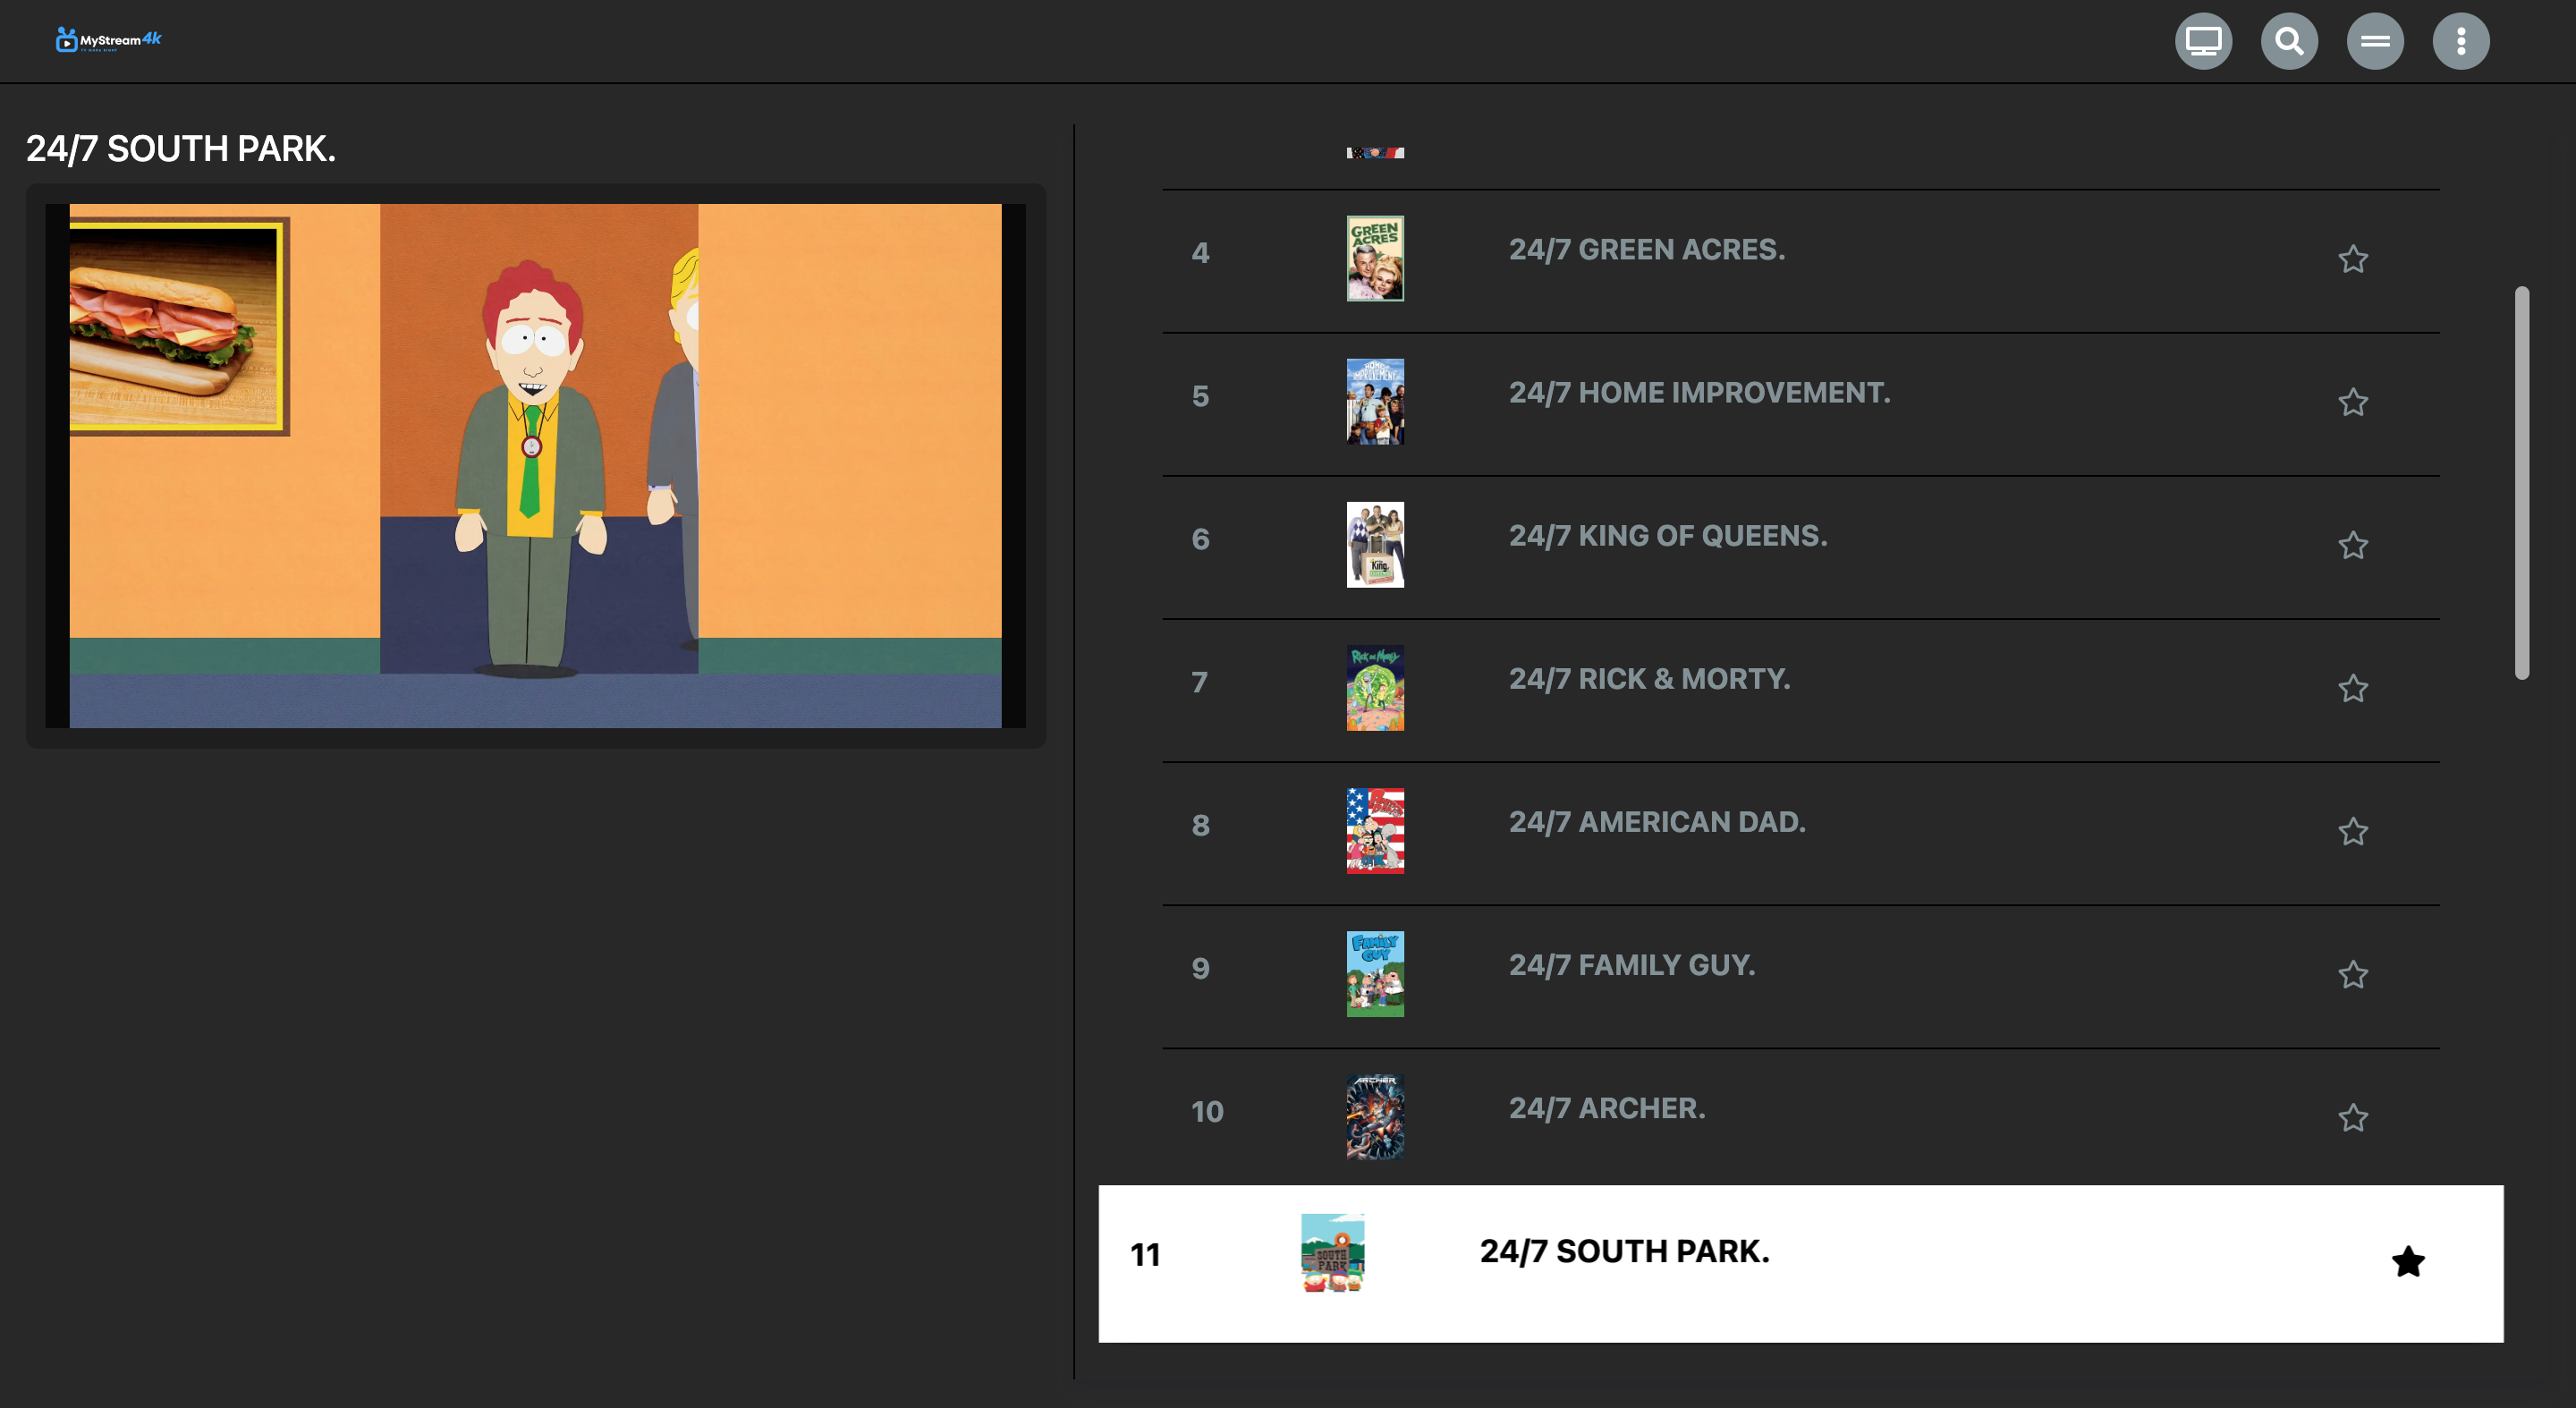Favorite the 24/7 American Dad channel
Image resolution: width=2576 pixels, height=1408 pixels.
(x=2353, y=831)
